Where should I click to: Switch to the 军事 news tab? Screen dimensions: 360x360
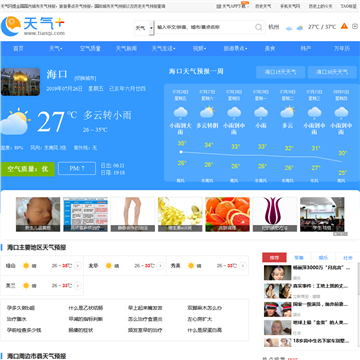pos(299,258)
